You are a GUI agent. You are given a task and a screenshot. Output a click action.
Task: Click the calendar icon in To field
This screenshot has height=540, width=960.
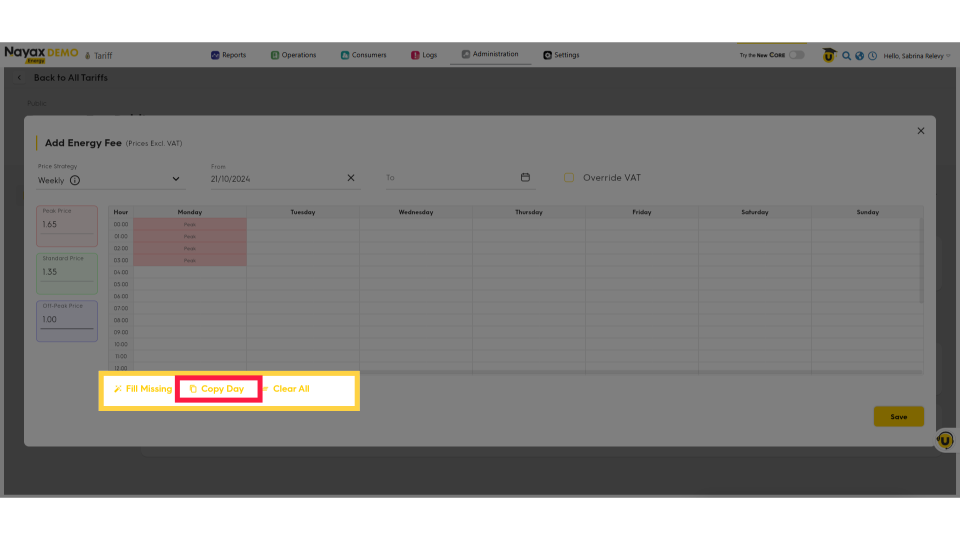pos(525,178)
